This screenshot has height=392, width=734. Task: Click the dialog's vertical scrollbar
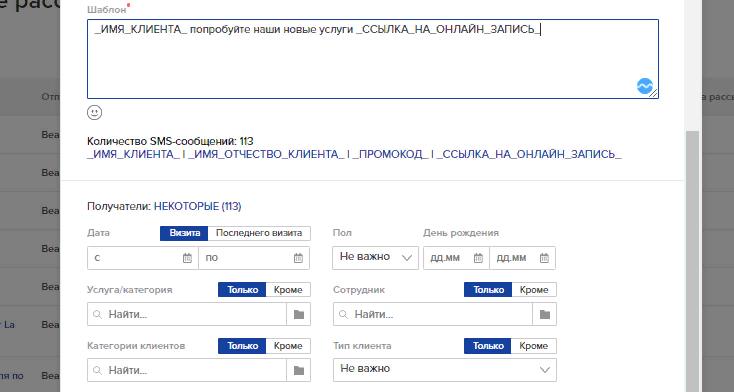coord(692,261)
